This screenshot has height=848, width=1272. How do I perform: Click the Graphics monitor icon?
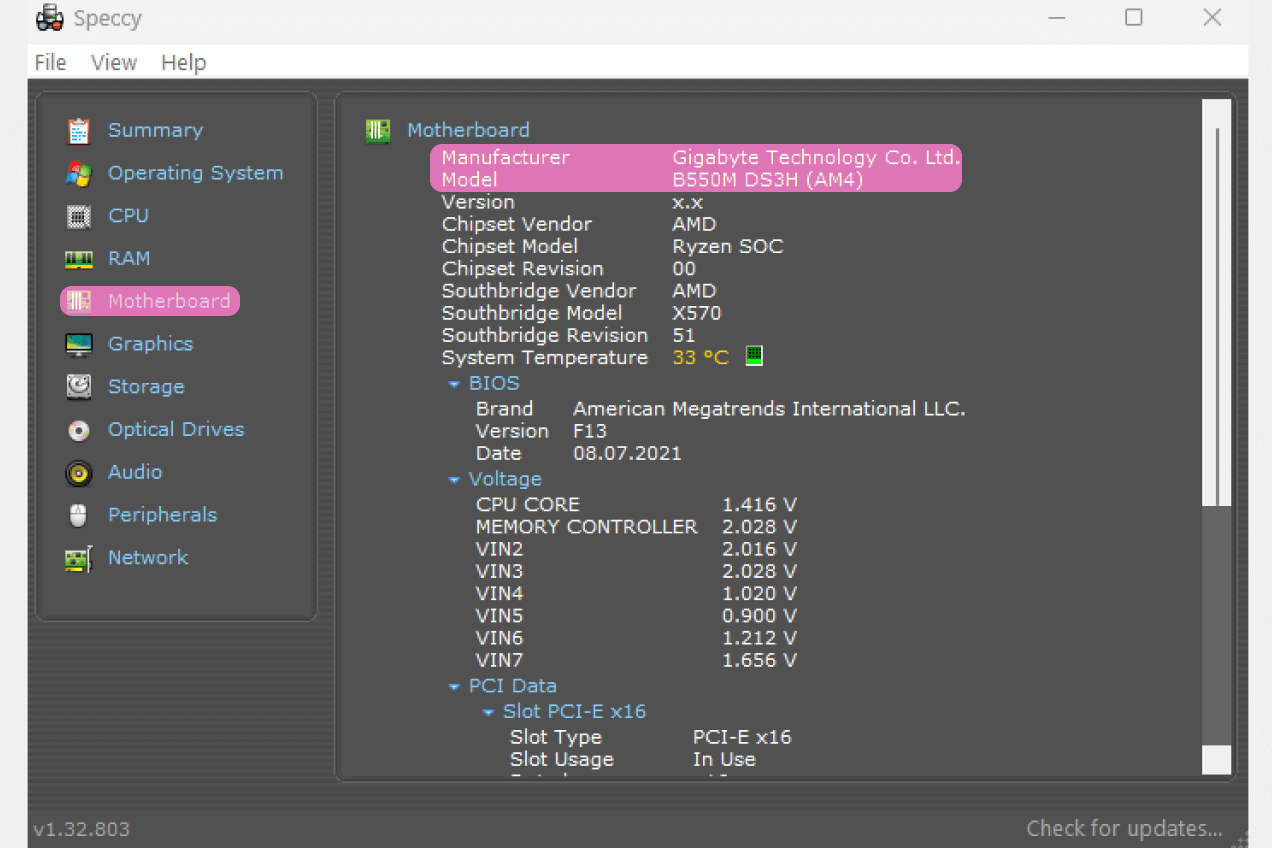tap(79, 345)
